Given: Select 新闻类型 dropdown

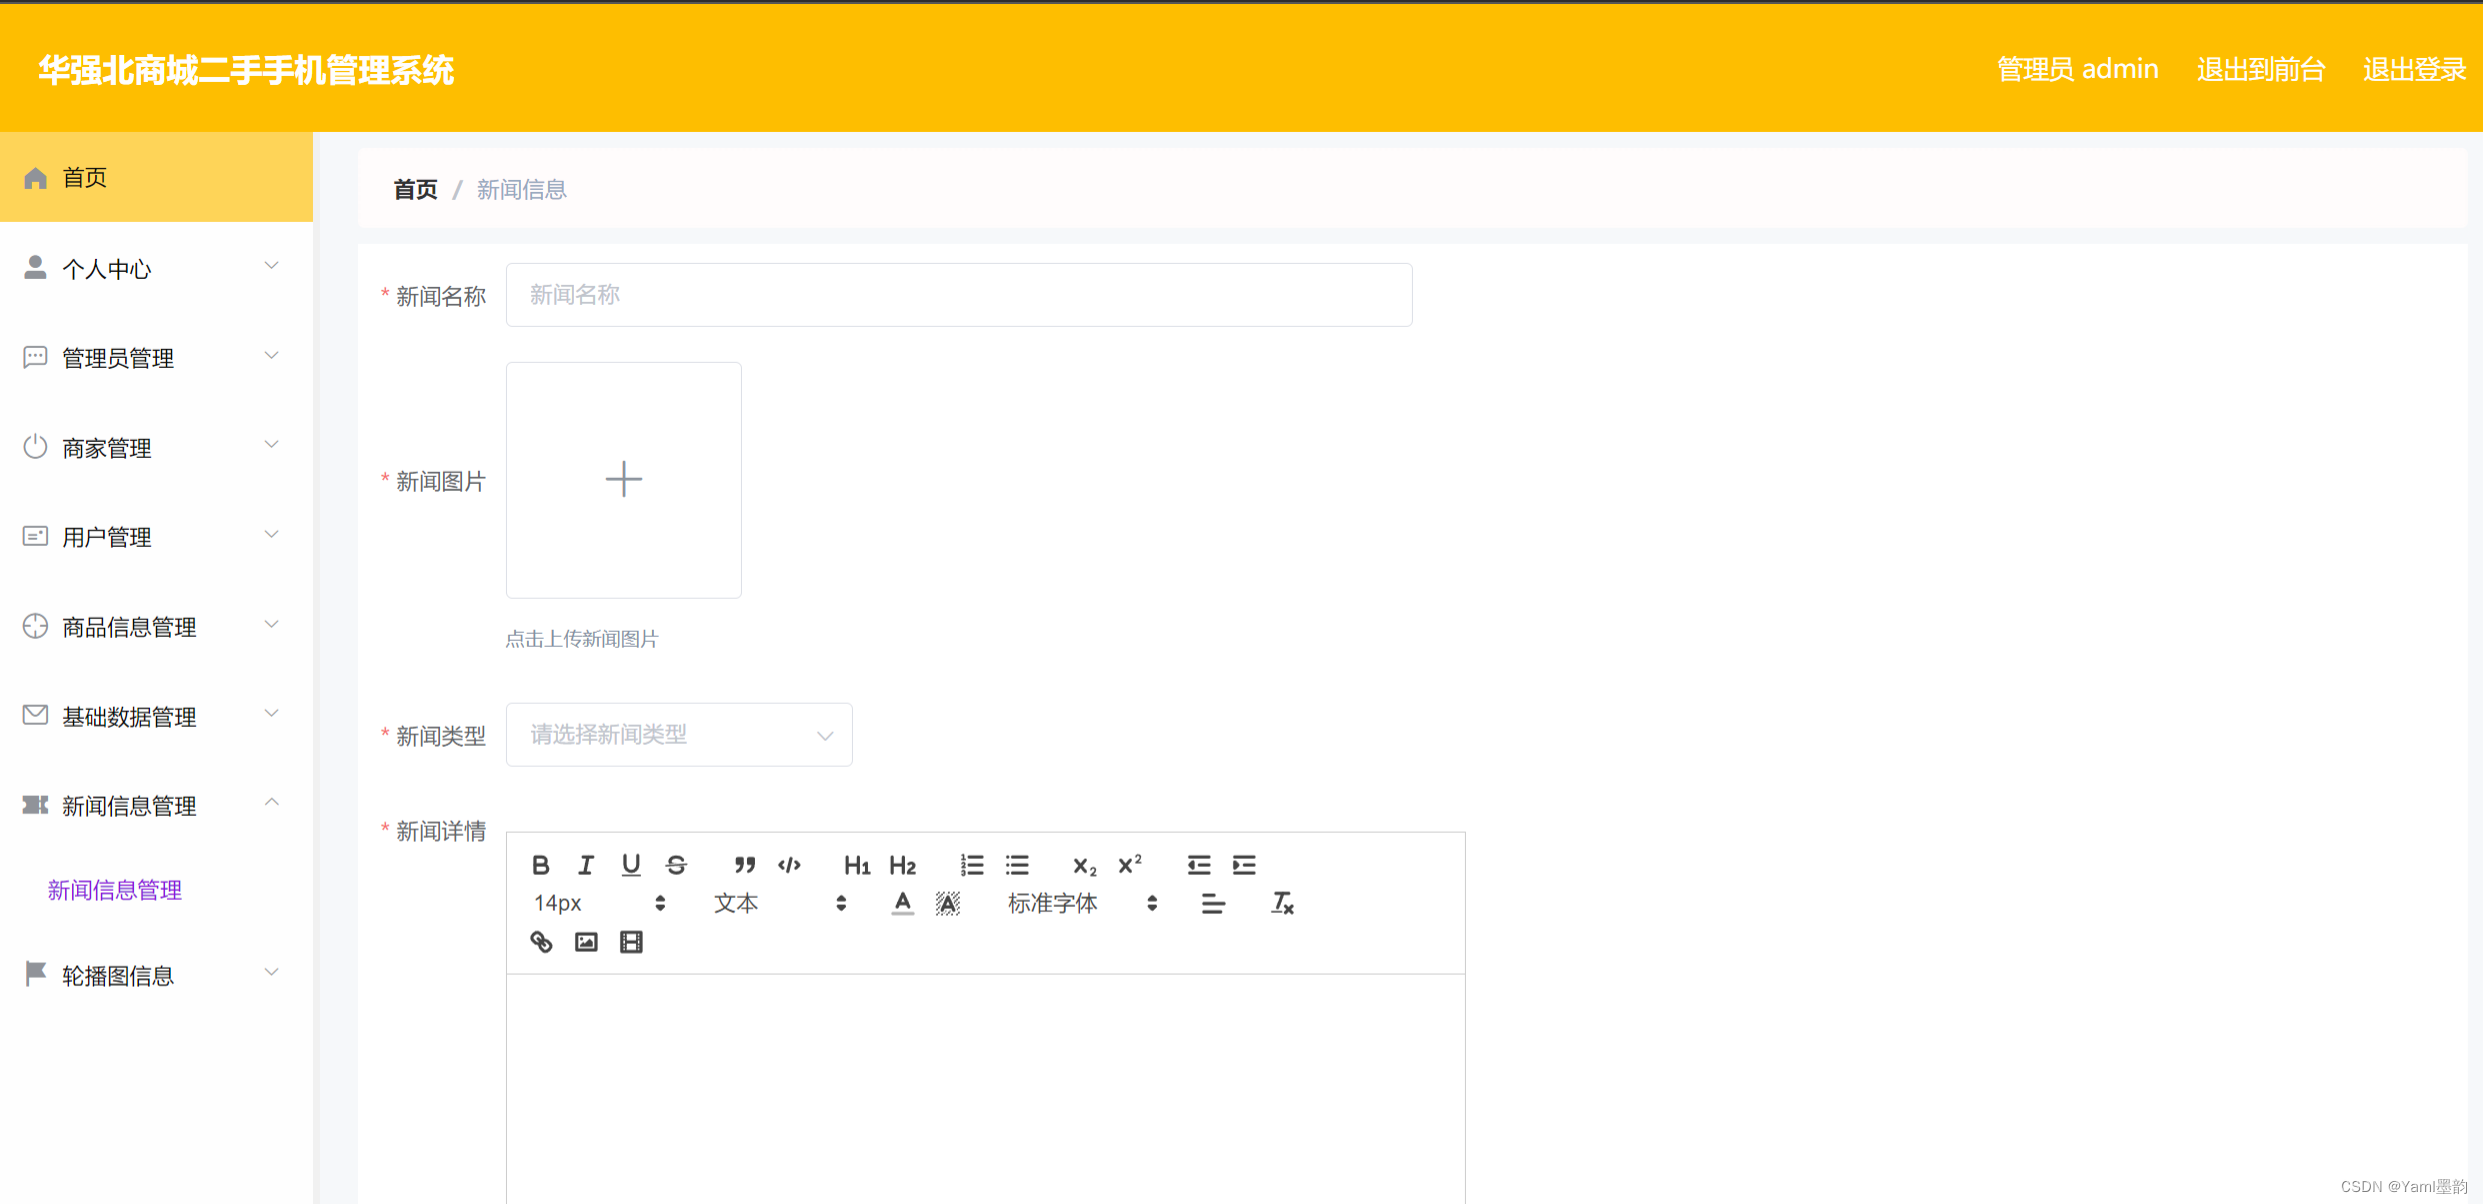Looking at the screenshot, I should tap(679, 733).
